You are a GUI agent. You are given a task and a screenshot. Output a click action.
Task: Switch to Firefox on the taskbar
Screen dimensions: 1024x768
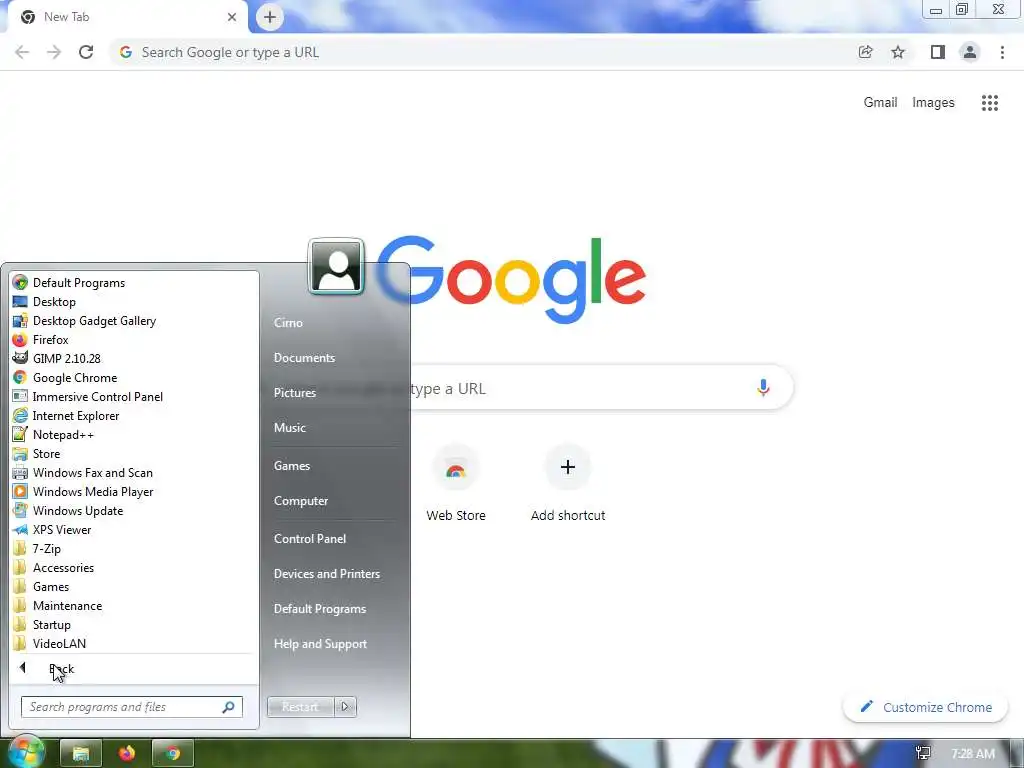[x=127, y=754]
